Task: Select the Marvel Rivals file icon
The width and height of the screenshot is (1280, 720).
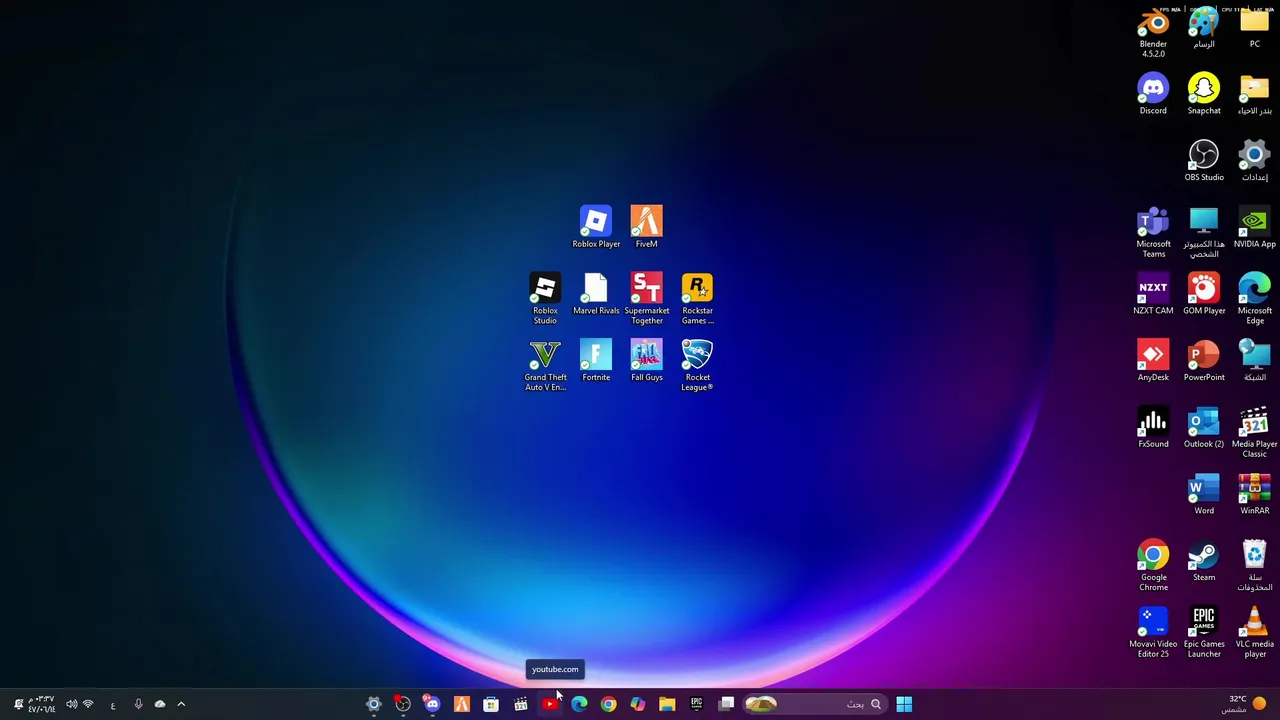Action: [596, 294]
